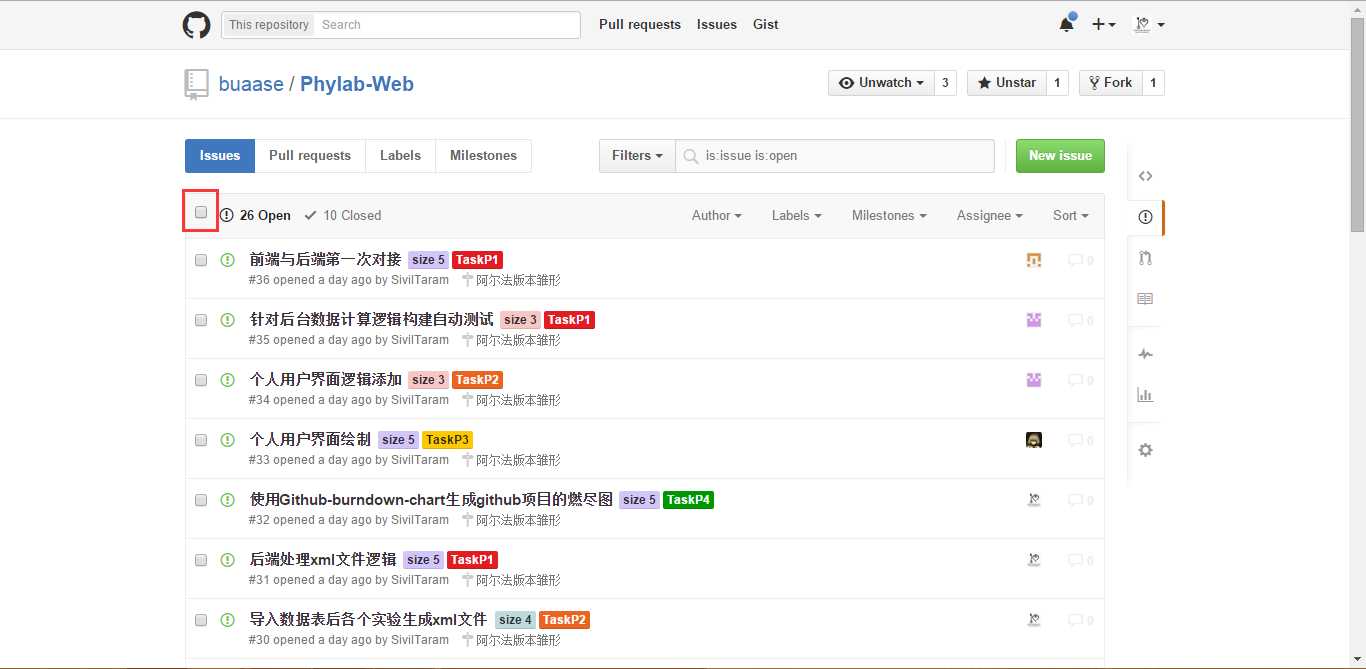Viewport: 1366px width, 669px height.
Task: Click the open-issue icon on issue #35
Action: [227, 320]
